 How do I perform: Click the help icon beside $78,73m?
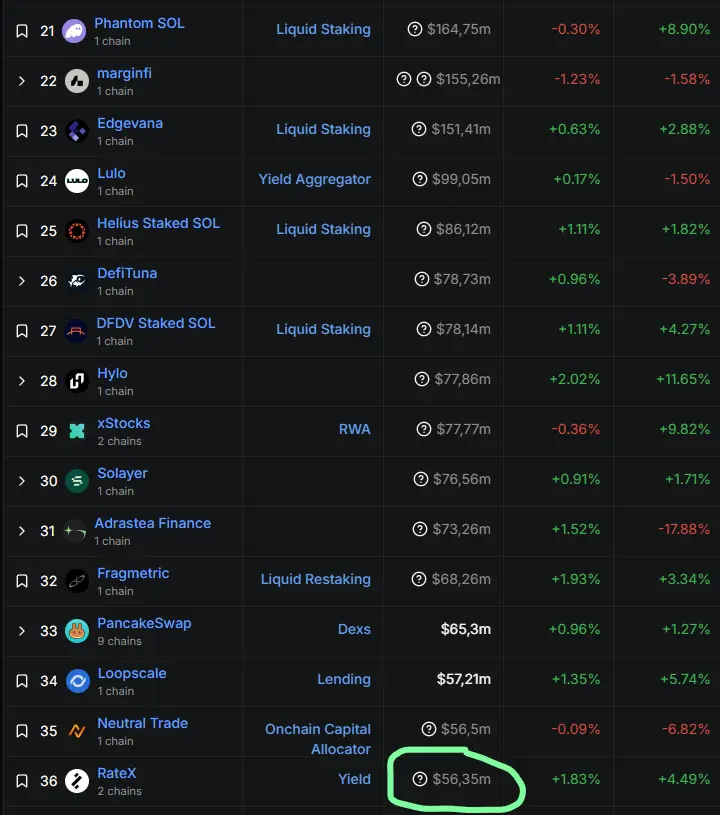[422, 279]
